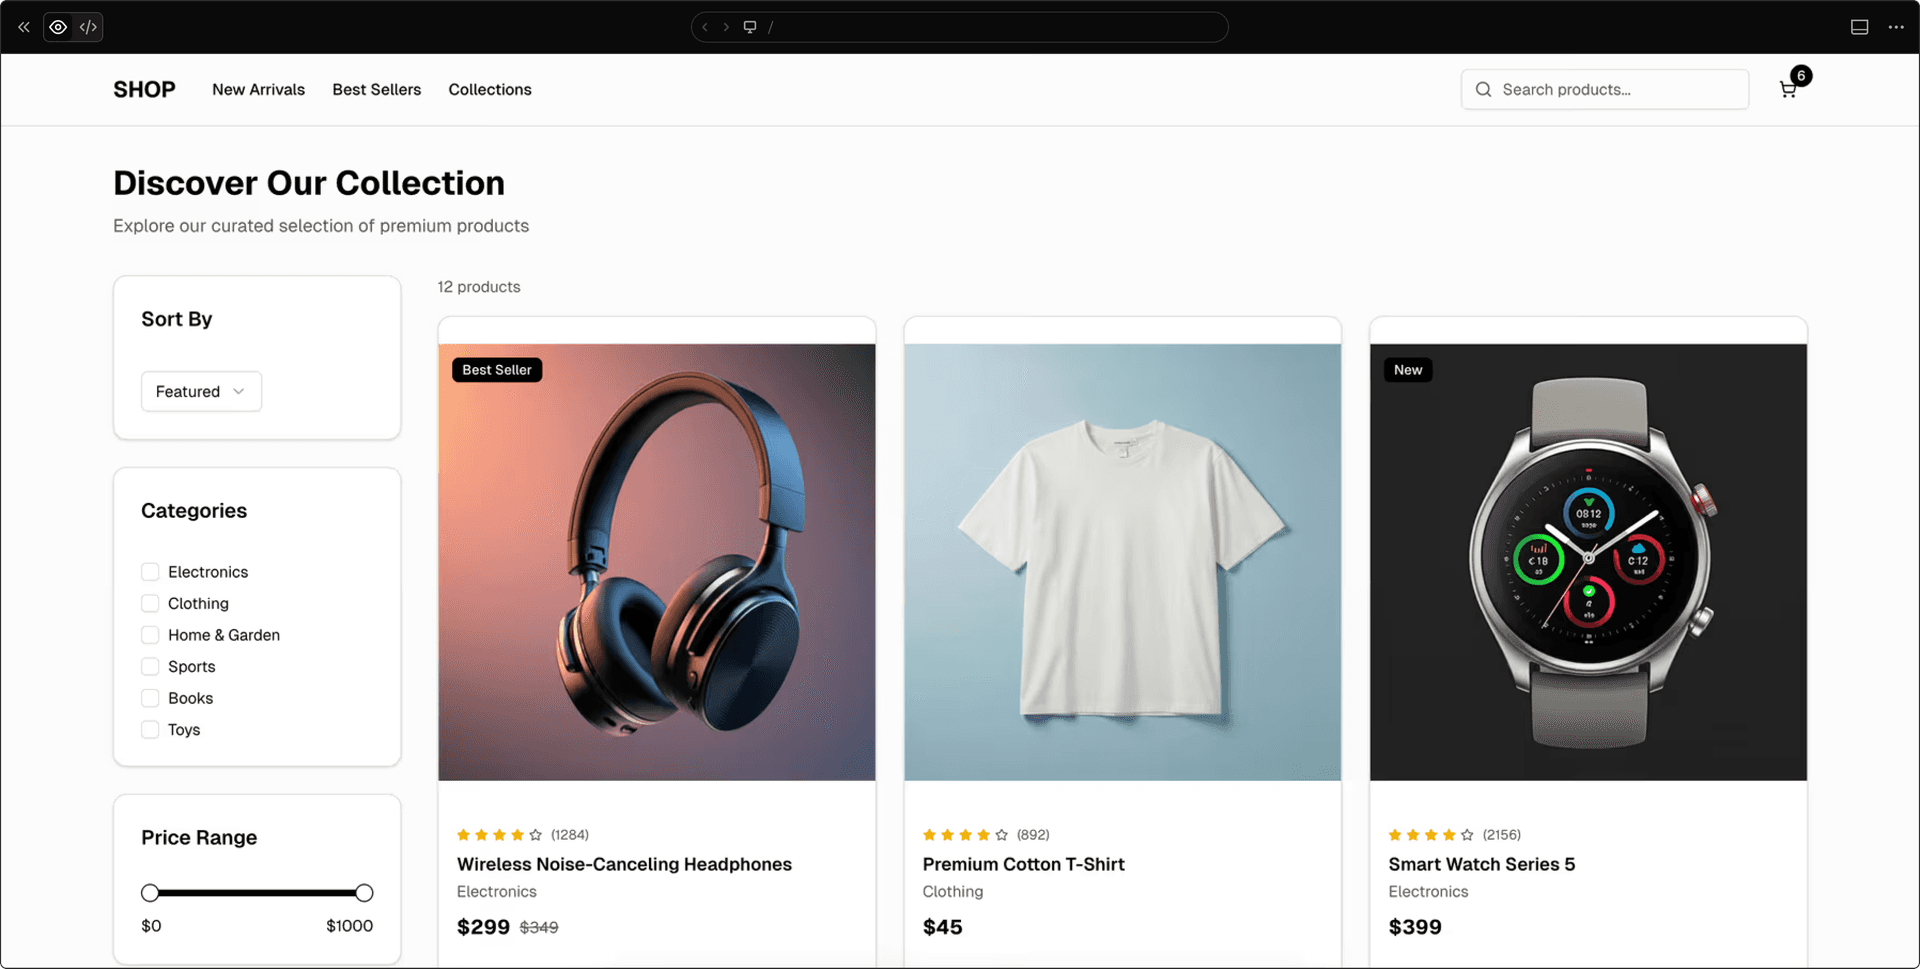Open the shopping cart icon
Screen dimensions: 1920x969
1788,90
